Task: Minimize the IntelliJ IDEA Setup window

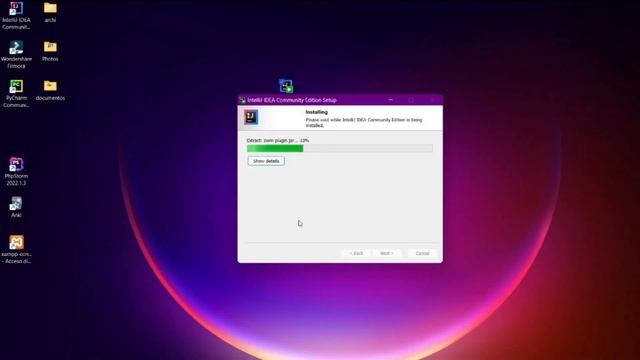Action: point(391,100)
